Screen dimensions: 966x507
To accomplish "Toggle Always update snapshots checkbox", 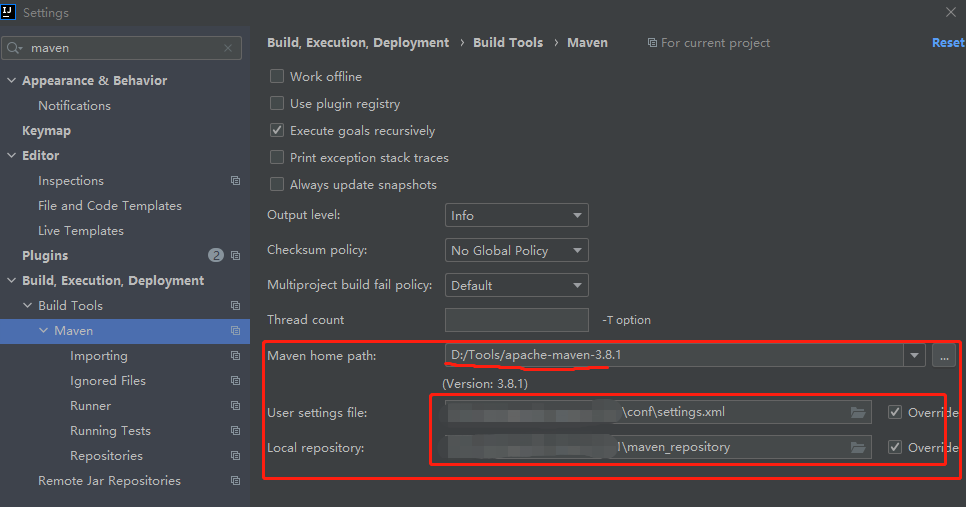I will 277,185.
